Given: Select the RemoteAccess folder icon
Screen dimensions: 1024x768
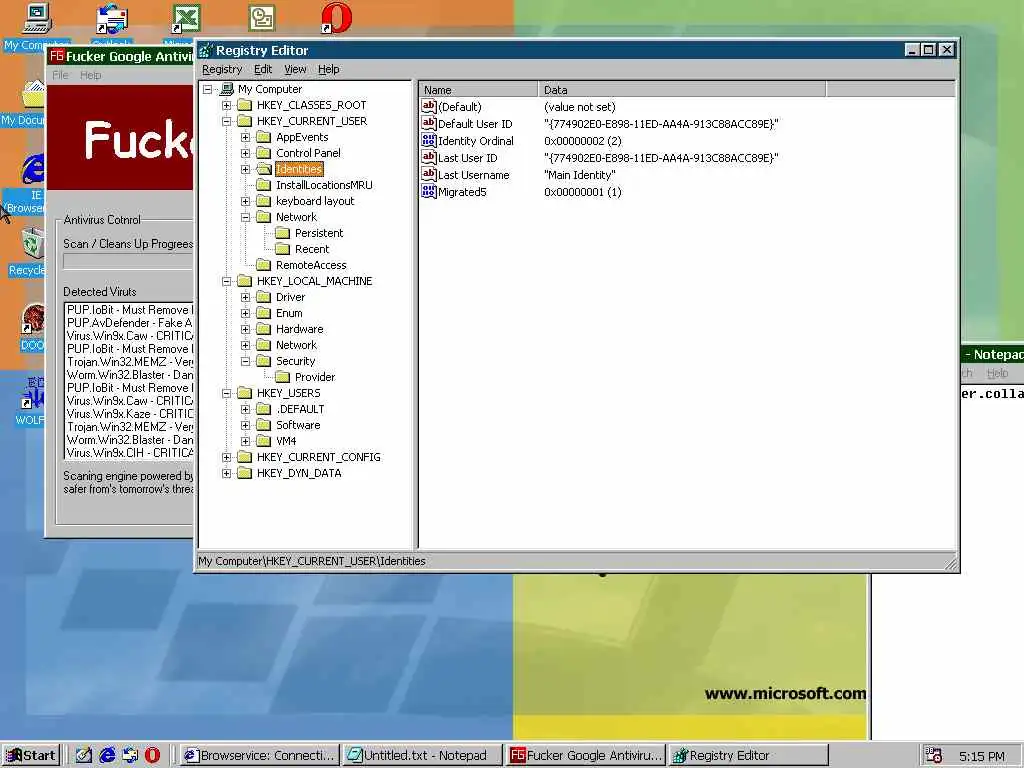Looking at the screenshot, I should tap(264, 265).
